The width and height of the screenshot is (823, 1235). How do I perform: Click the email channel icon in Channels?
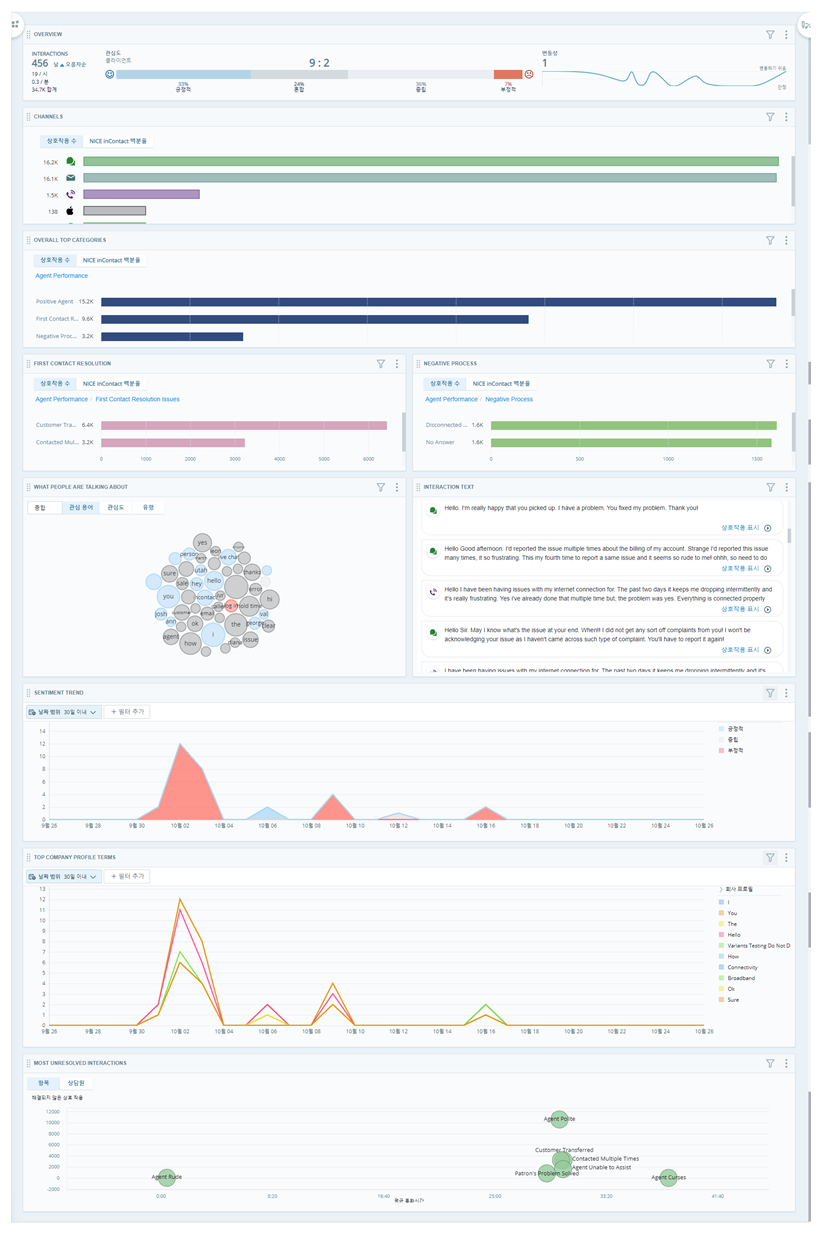[71, 178]
